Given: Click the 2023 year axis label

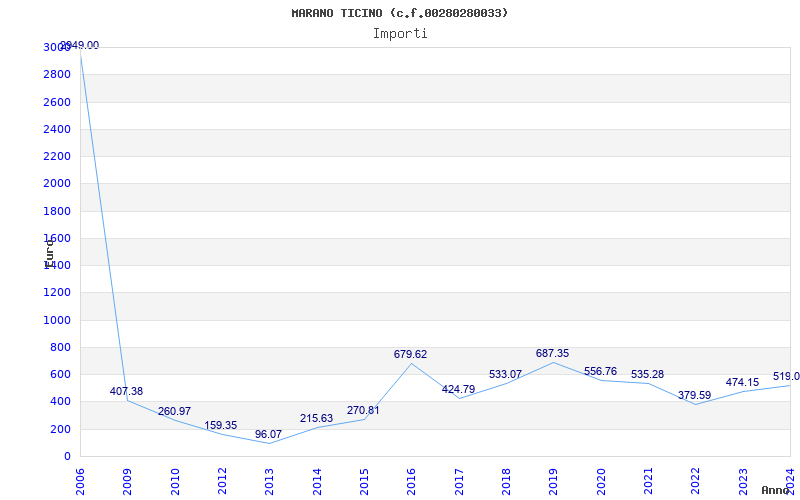Looking at the screenshot, I should click(x=743, y=482).
